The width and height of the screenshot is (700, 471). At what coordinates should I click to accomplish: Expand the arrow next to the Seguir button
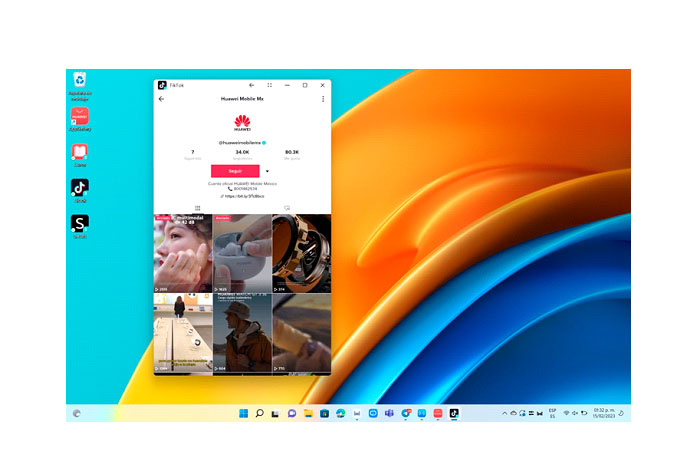267,171
